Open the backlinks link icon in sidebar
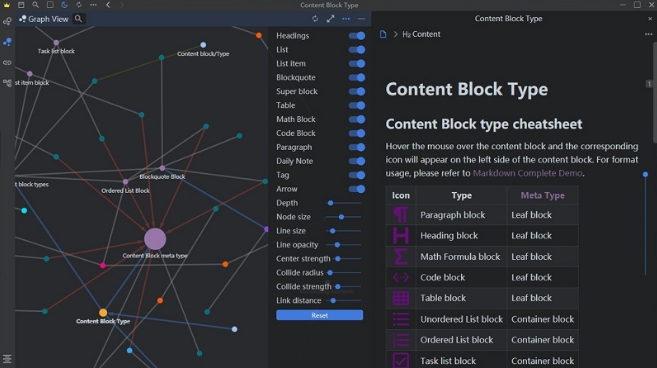 (7, 62)
